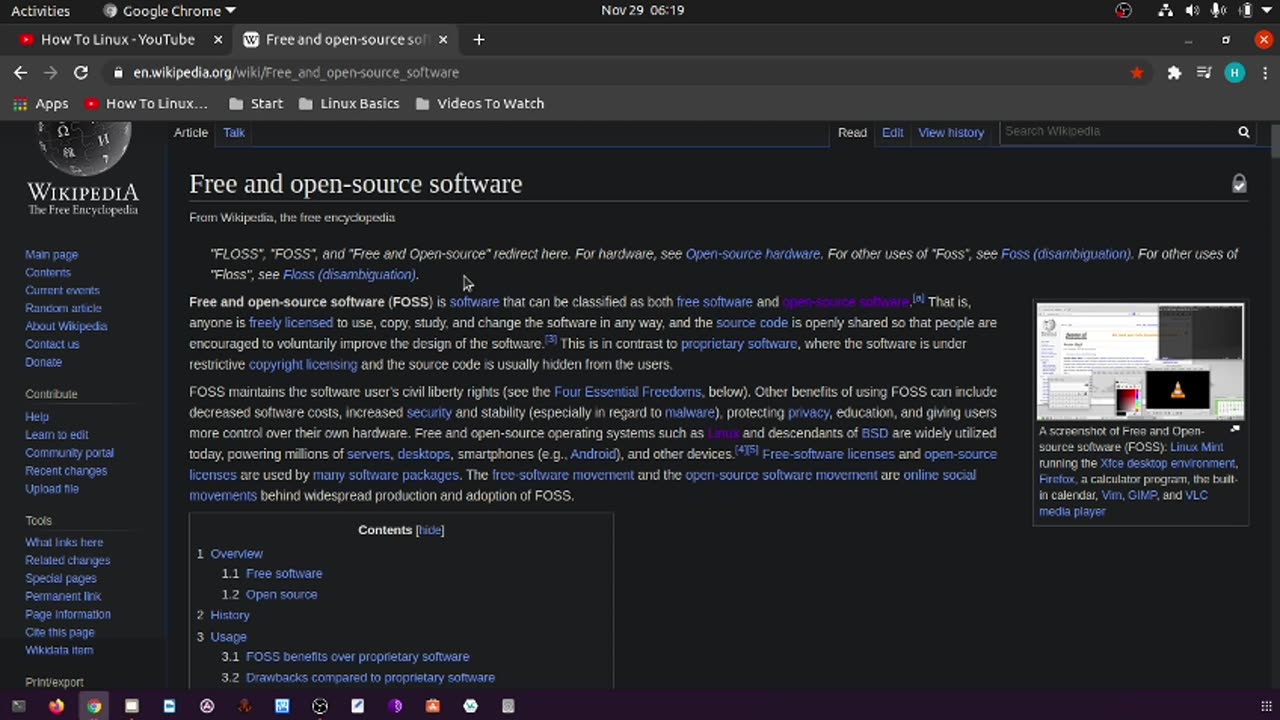This screenshot has height=720, width=1280.
Task: Go to Random article in sidebar
Action: pos(63,308)
